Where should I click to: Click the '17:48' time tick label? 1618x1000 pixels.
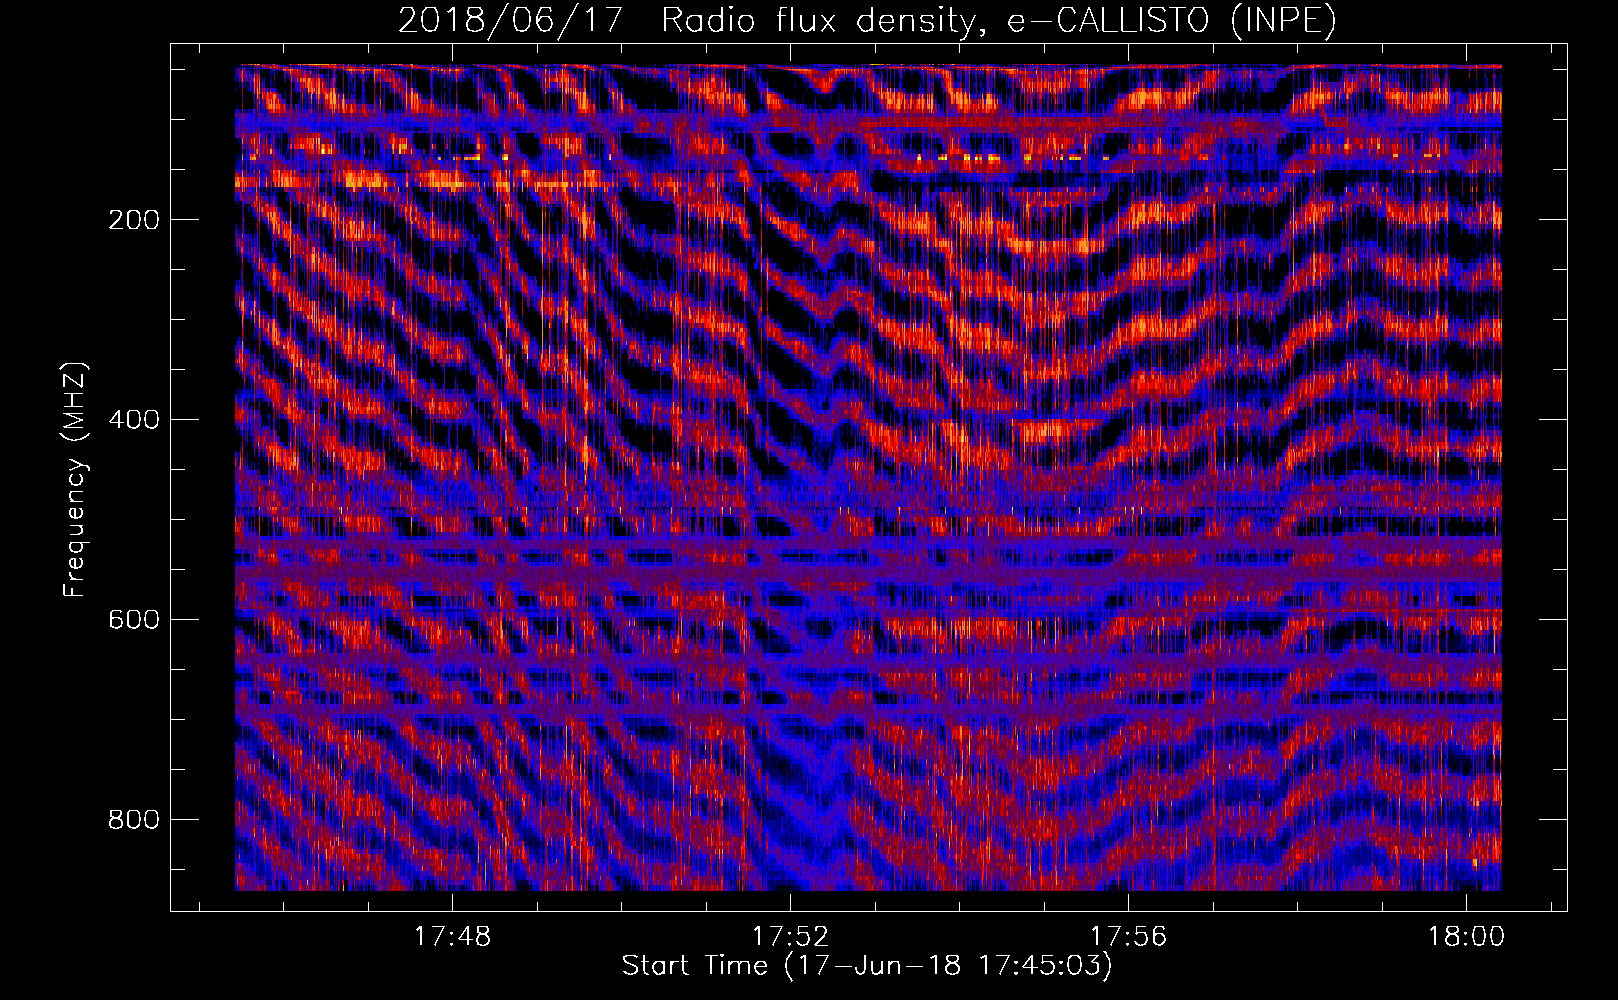452,937
